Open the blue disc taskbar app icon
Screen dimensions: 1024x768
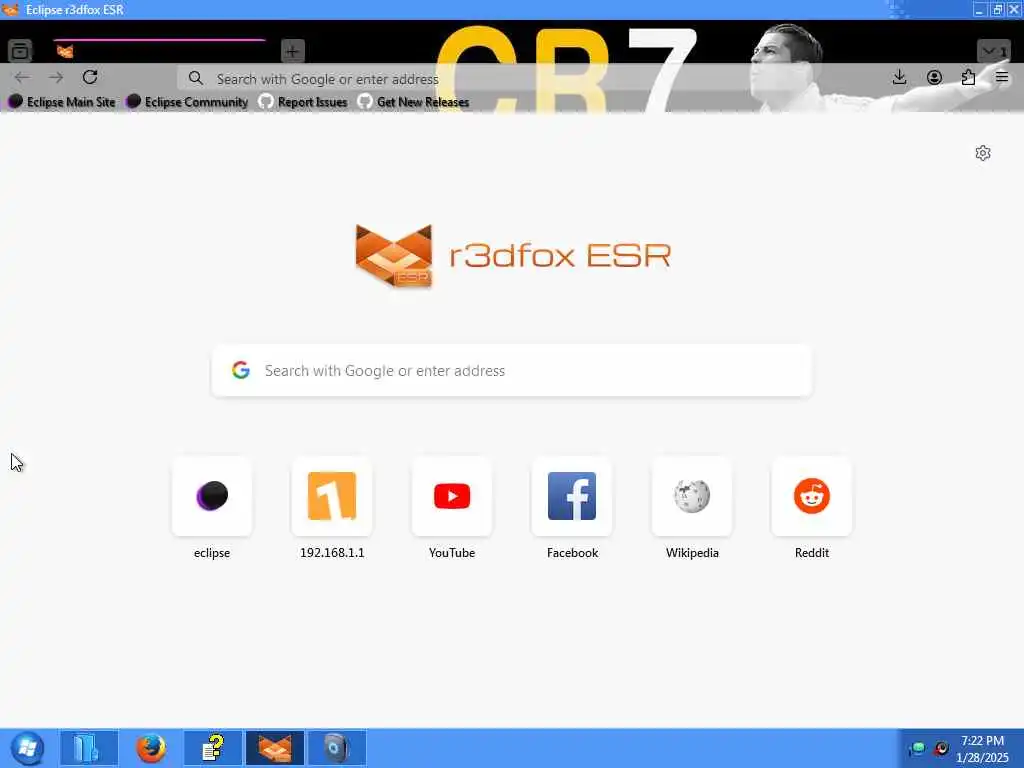coord(336,748)
